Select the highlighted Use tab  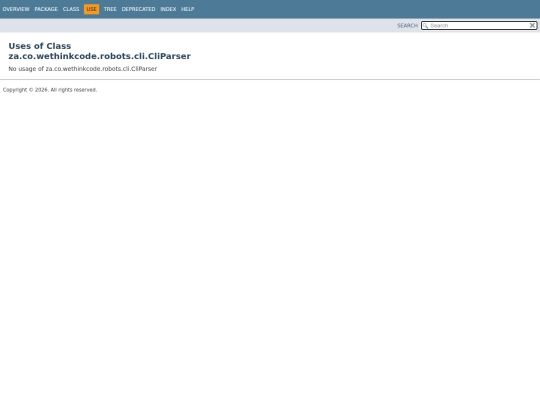[91, 9]
